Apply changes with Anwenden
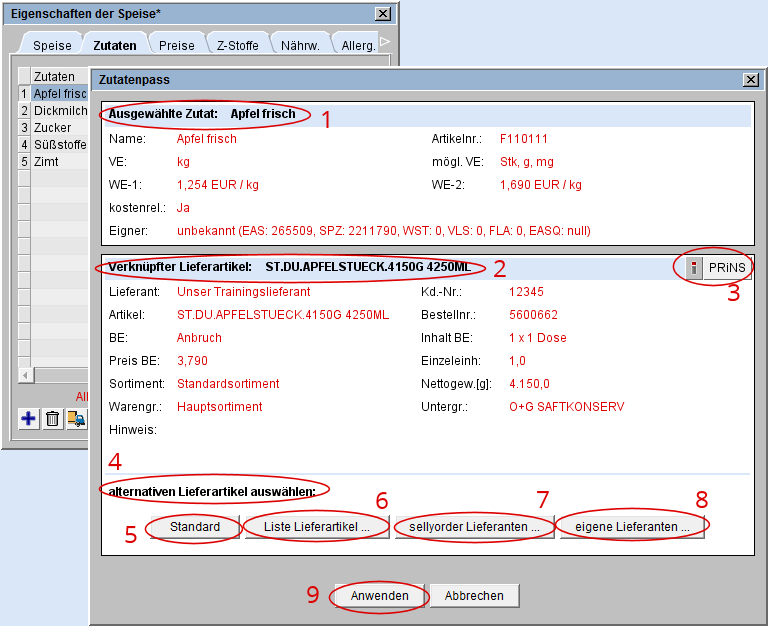The height and width of the screenshot is (626, 768). 380,595
